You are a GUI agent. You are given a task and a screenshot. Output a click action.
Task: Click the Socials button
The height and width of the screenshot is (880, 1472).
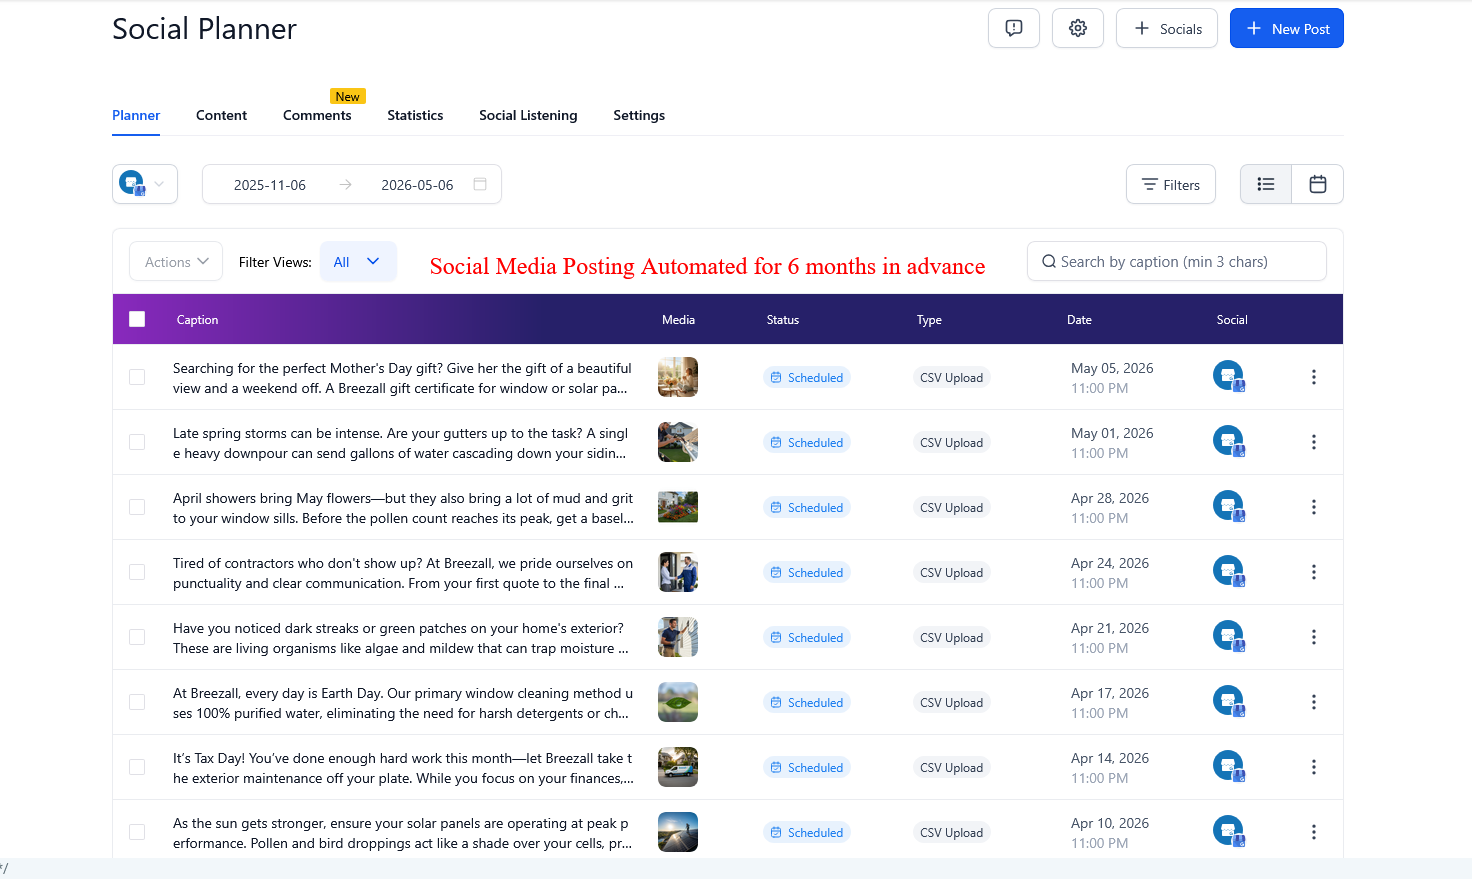pyautogui.click(x=1167, y=28)
